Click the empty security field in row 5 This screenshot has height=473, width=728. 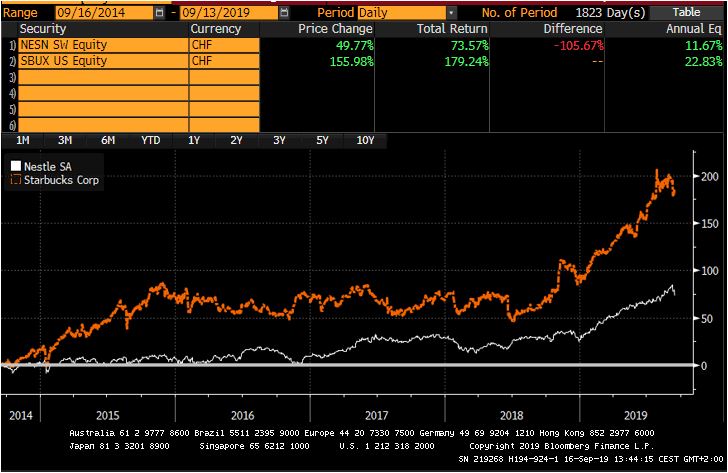(103, 109)
